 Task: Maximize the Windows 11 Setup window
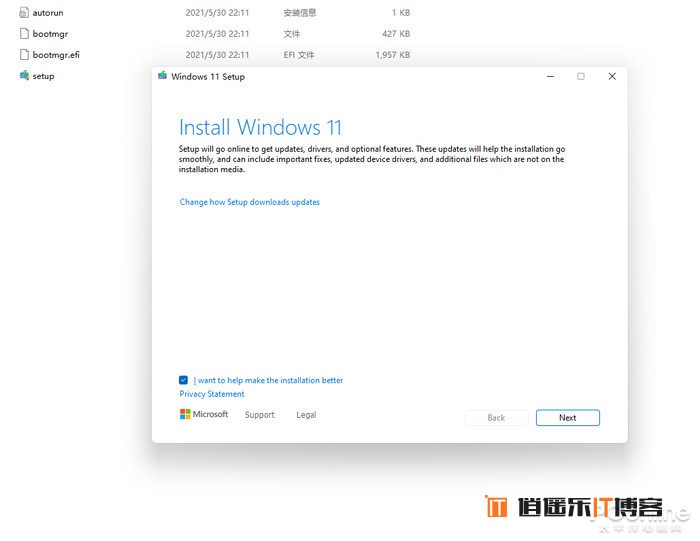580,76
